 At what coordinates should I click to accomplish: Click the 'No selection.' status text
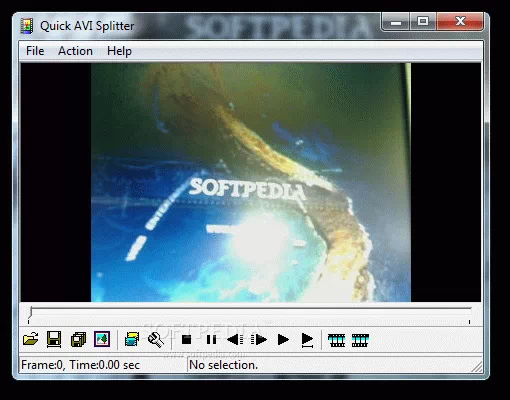[224, 365]
